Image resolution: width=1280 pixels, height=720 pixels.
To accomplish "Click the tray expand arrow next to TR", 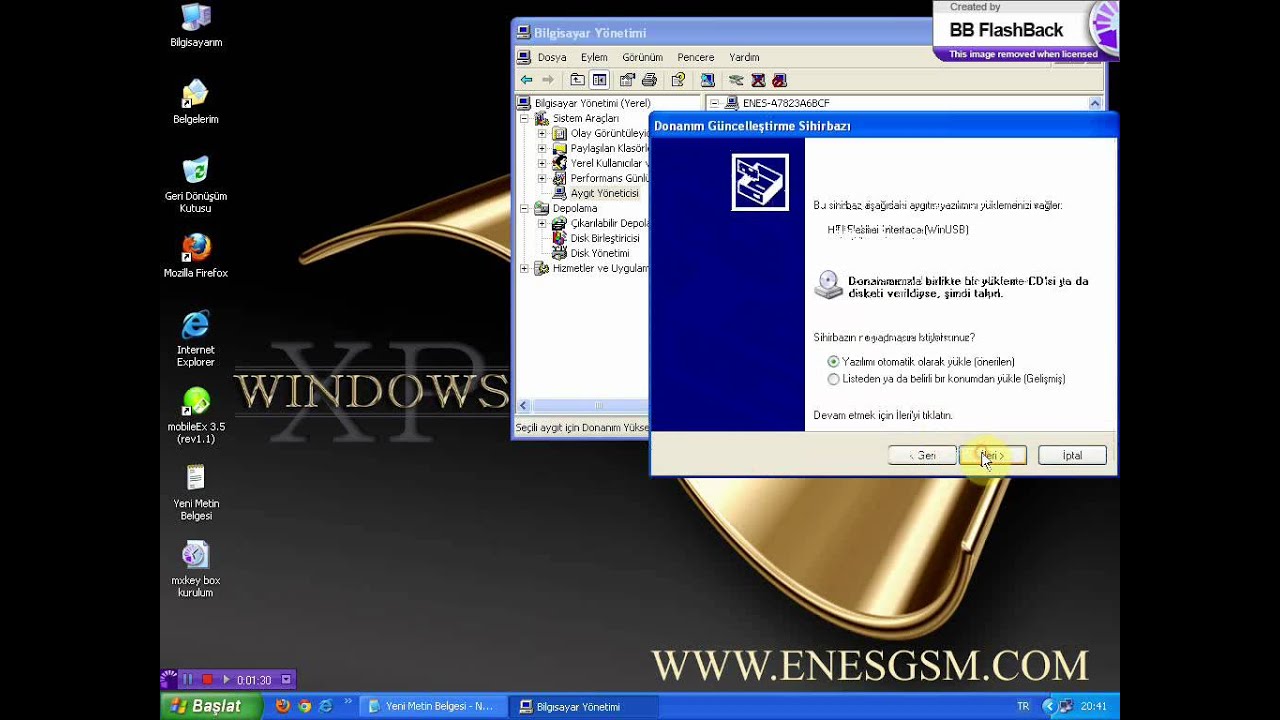I will pos(1048,706).
